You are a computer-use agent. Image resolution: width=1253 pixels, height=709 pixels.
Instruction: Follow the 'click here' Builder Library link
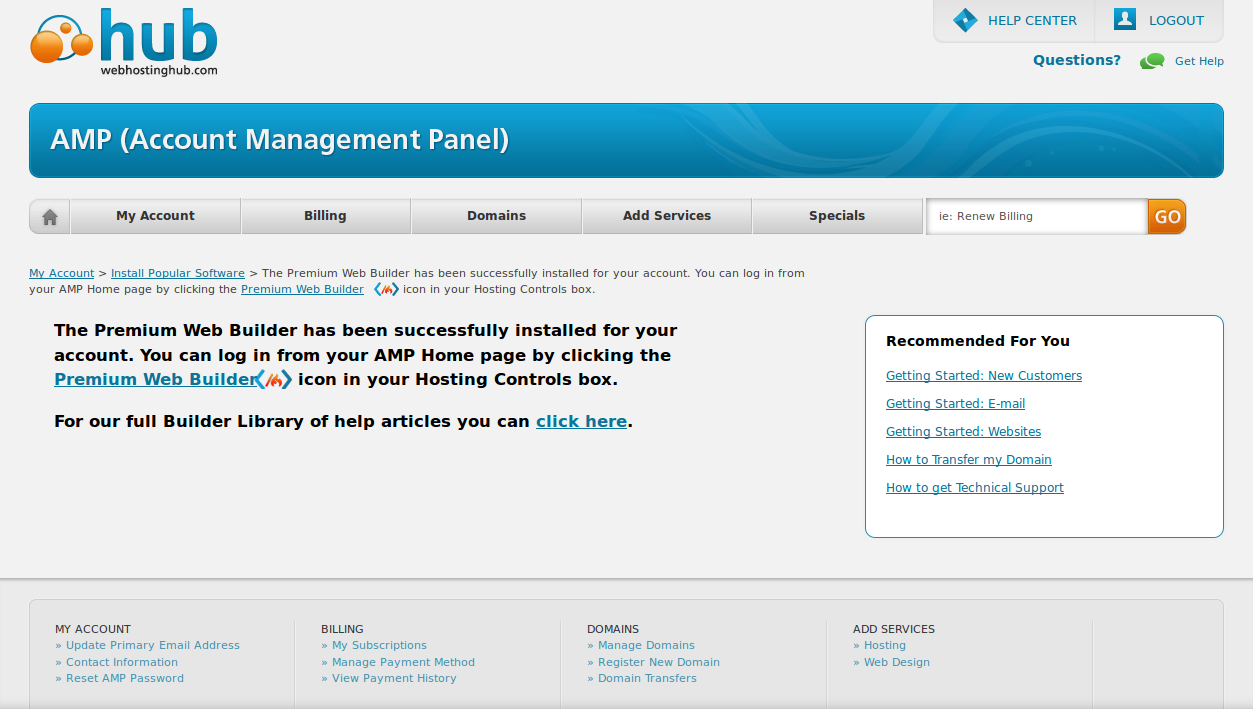581,422
